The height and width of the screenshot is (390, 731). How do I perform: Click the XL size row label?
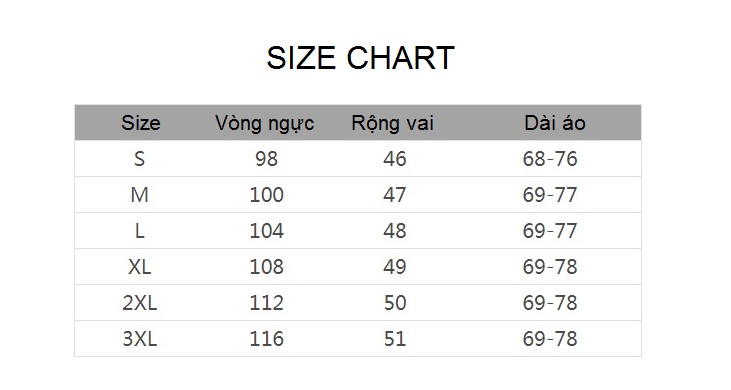139,267
